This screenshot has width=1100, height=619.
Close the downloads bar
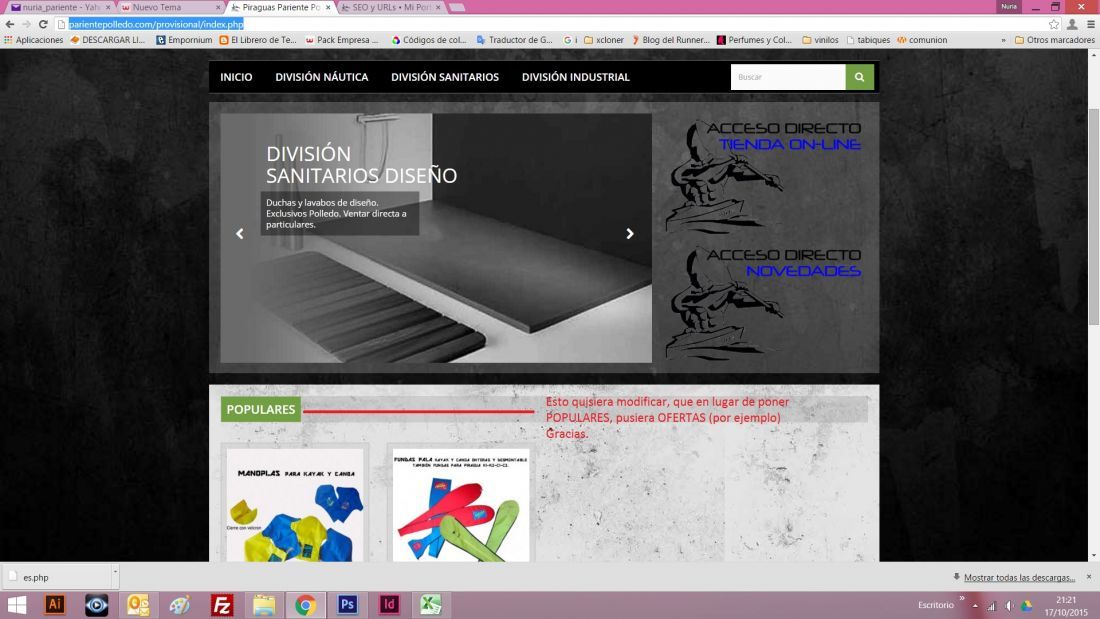click(x=1089, y=577)
